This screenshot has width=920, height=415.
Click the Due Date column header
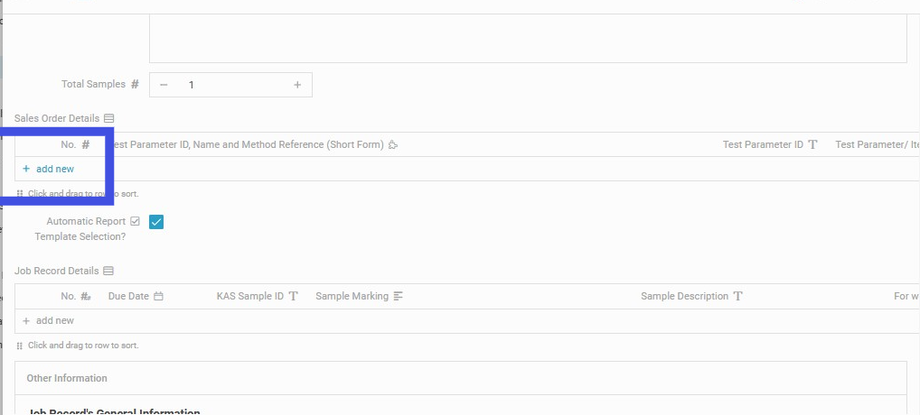coord(128,296)
